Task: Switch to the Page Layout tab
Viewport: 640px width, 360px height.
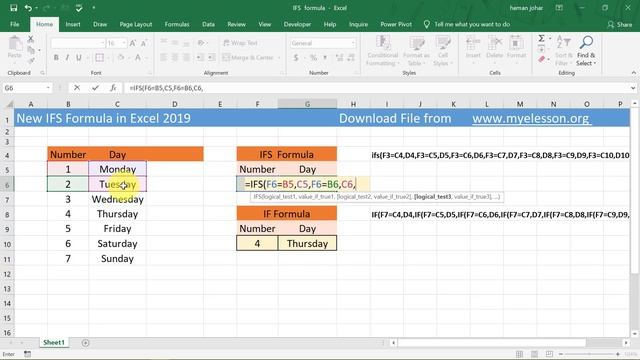Action: coord(136,24)
